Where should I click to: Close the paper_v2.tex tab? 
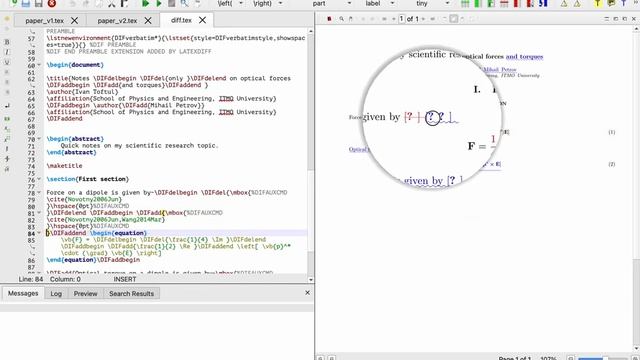pyautogui.click(x=148, y=20)
